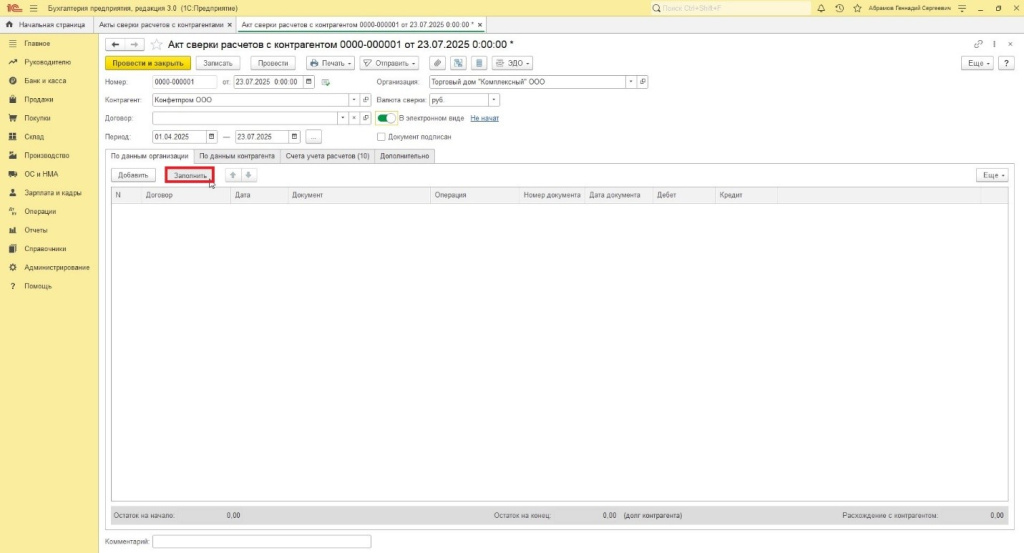Add document to favorites star beside title
Image resolution: width=1024 pixels, height=553 pixels.
tap(156, 44)
